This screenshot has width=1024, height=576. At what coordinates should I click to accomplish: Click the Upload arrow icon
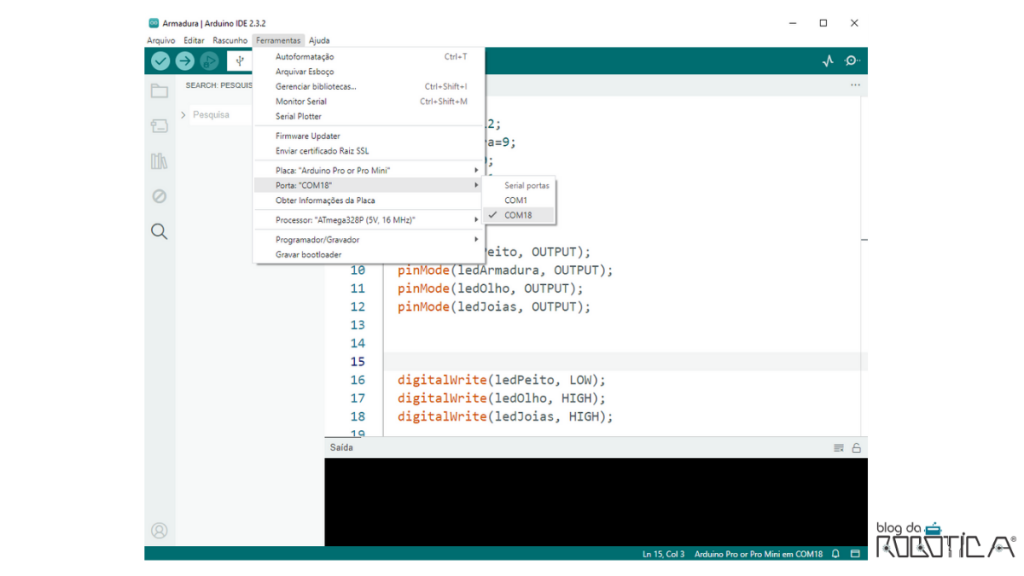pos(184,60)
